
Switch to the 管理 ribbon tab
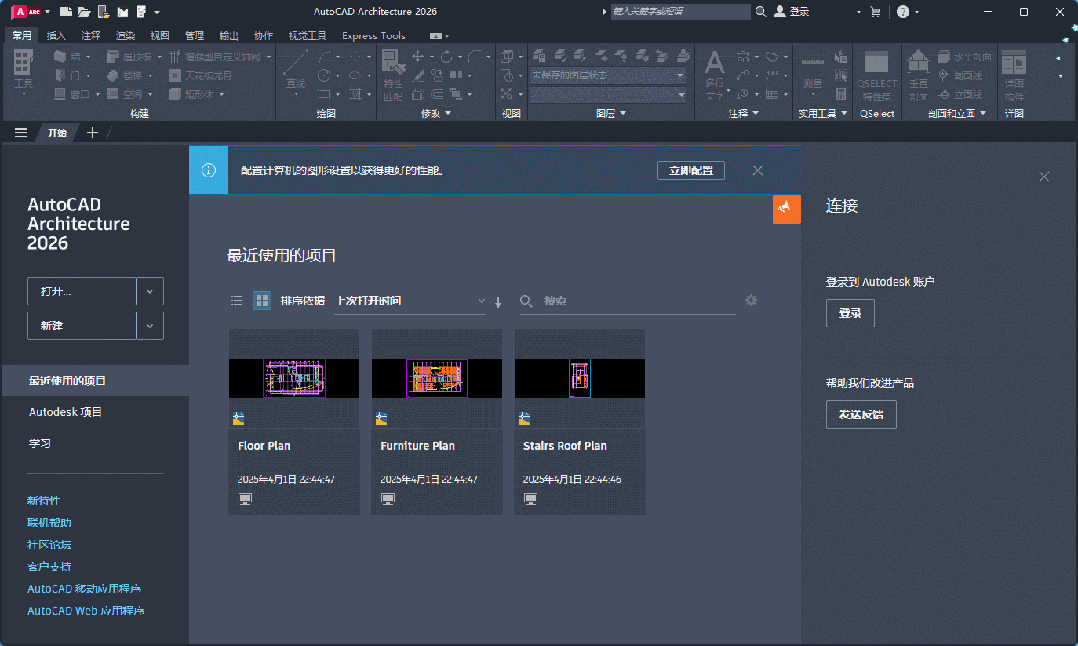[x=194, y=35]
